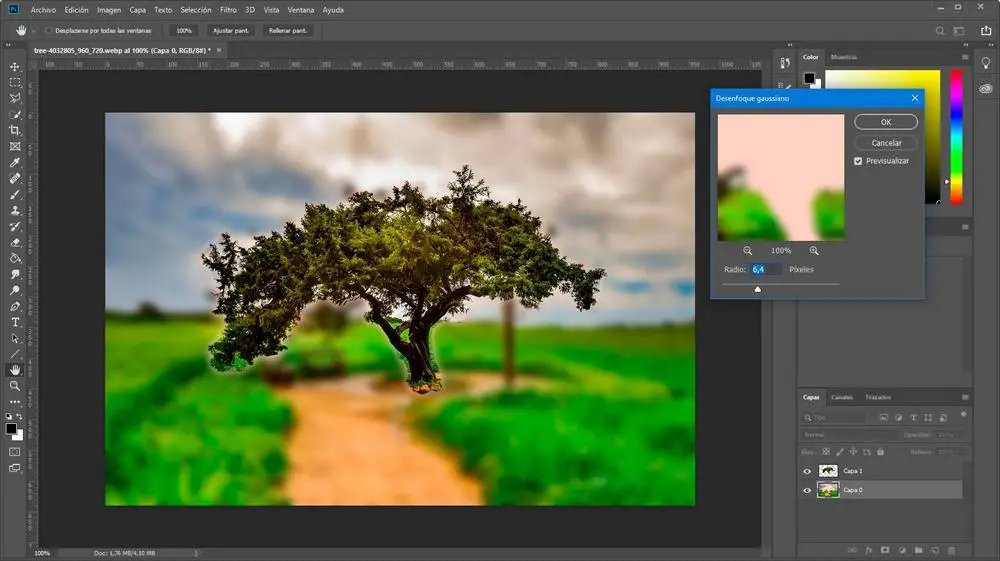
Task: Select the Zoom tool in the toolbar
Action: pos(15,385)
